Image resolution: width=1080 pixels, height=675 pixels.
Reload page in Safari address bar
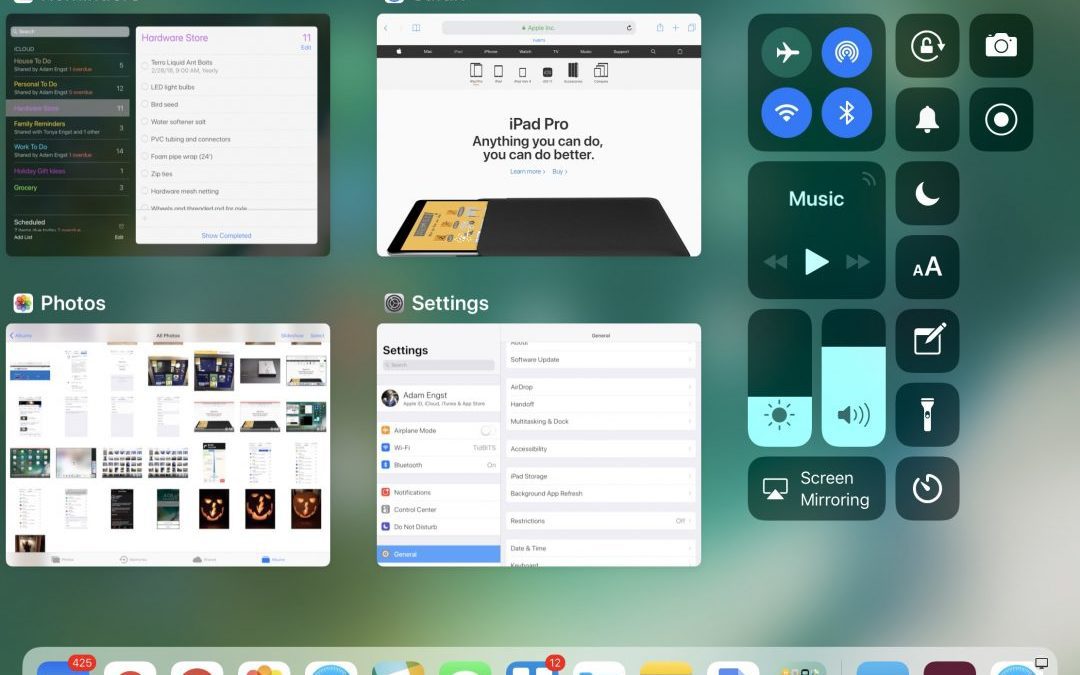coord(629,28)
